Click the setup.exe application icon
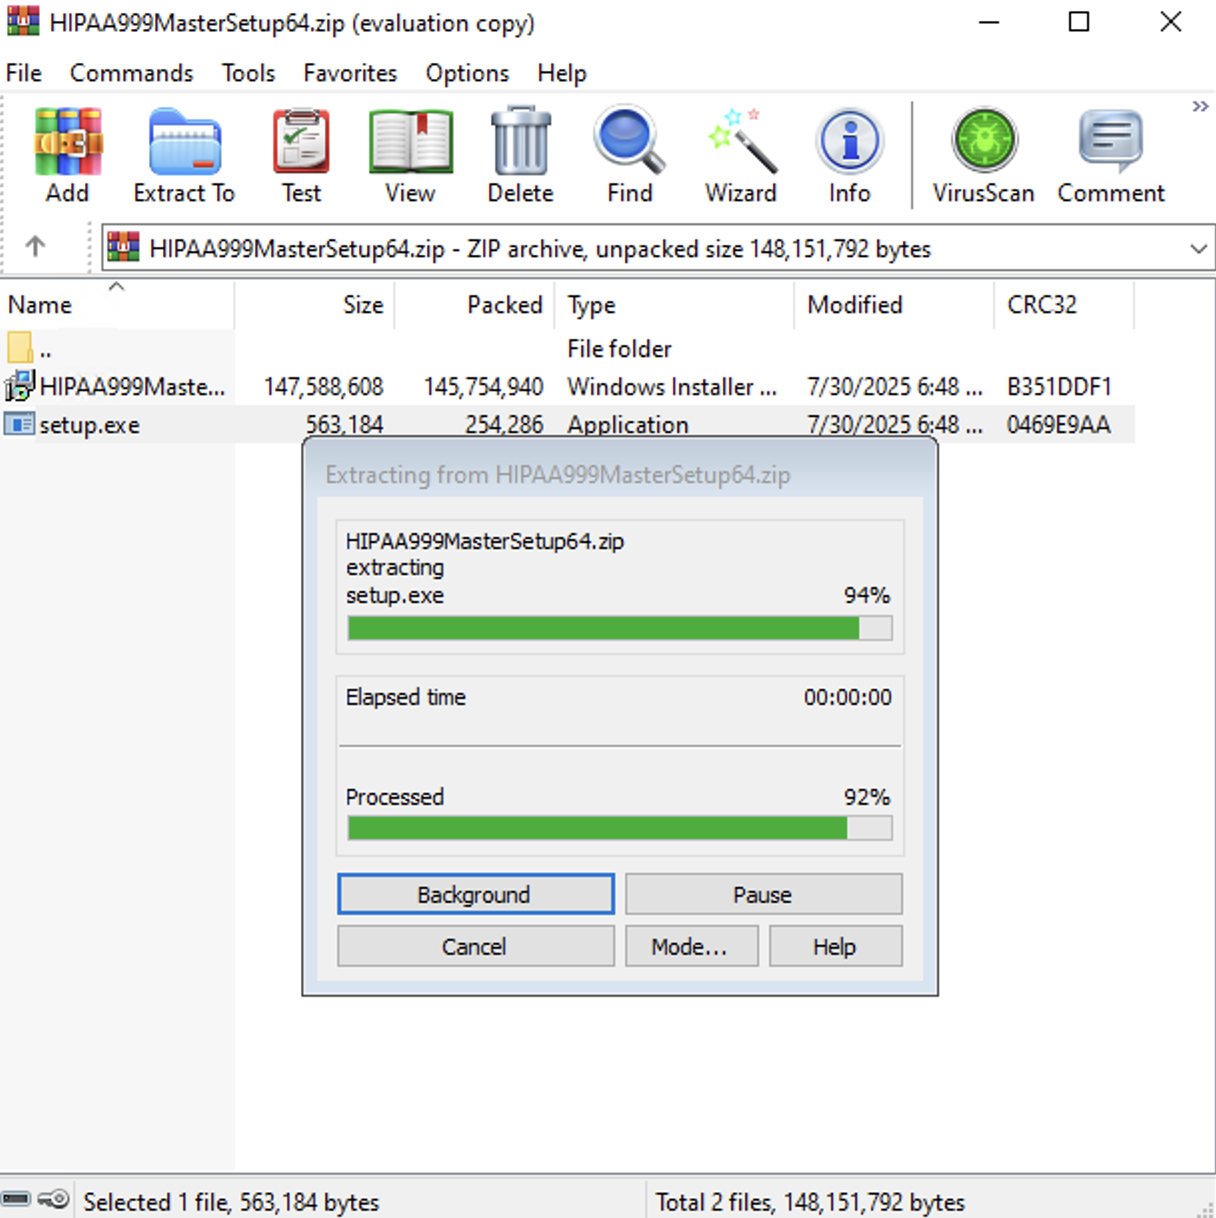 pos(19,424)
